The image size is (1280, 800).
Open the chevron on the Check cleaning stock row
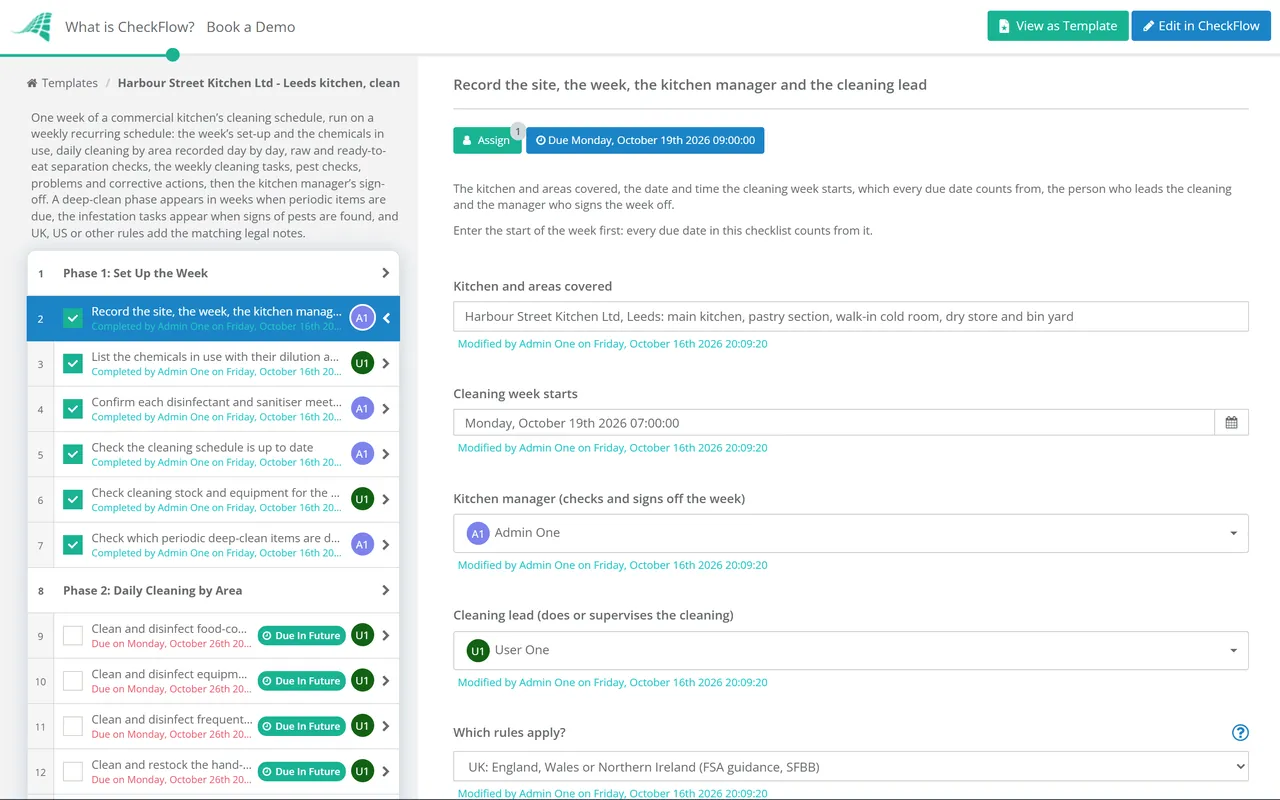pos(386,499)
